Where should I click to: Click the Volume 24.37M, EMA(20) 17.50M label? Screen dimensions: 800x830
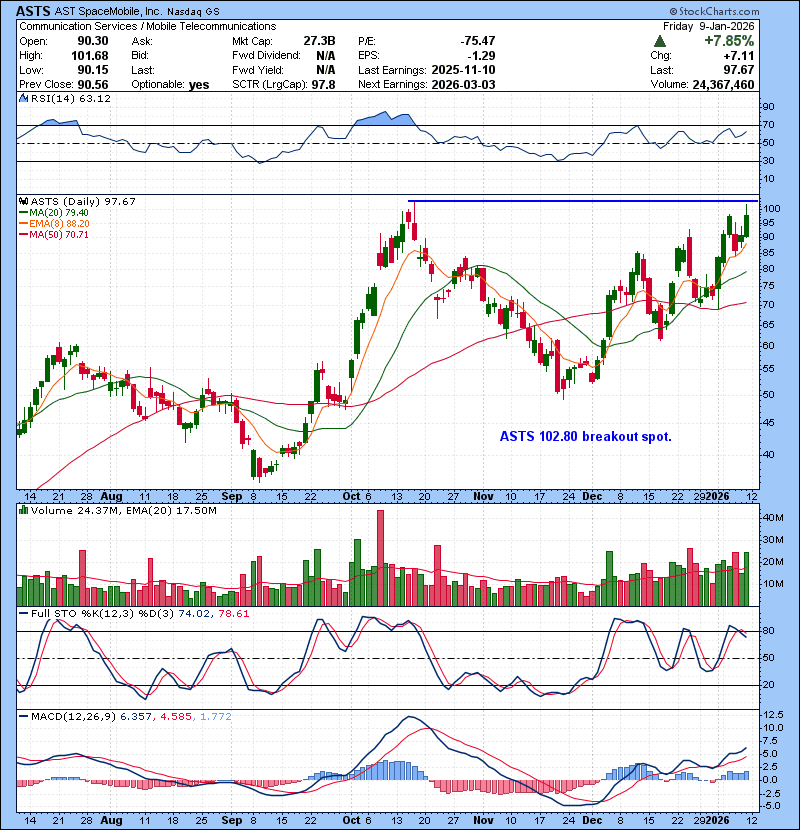[x=123, y=511]
